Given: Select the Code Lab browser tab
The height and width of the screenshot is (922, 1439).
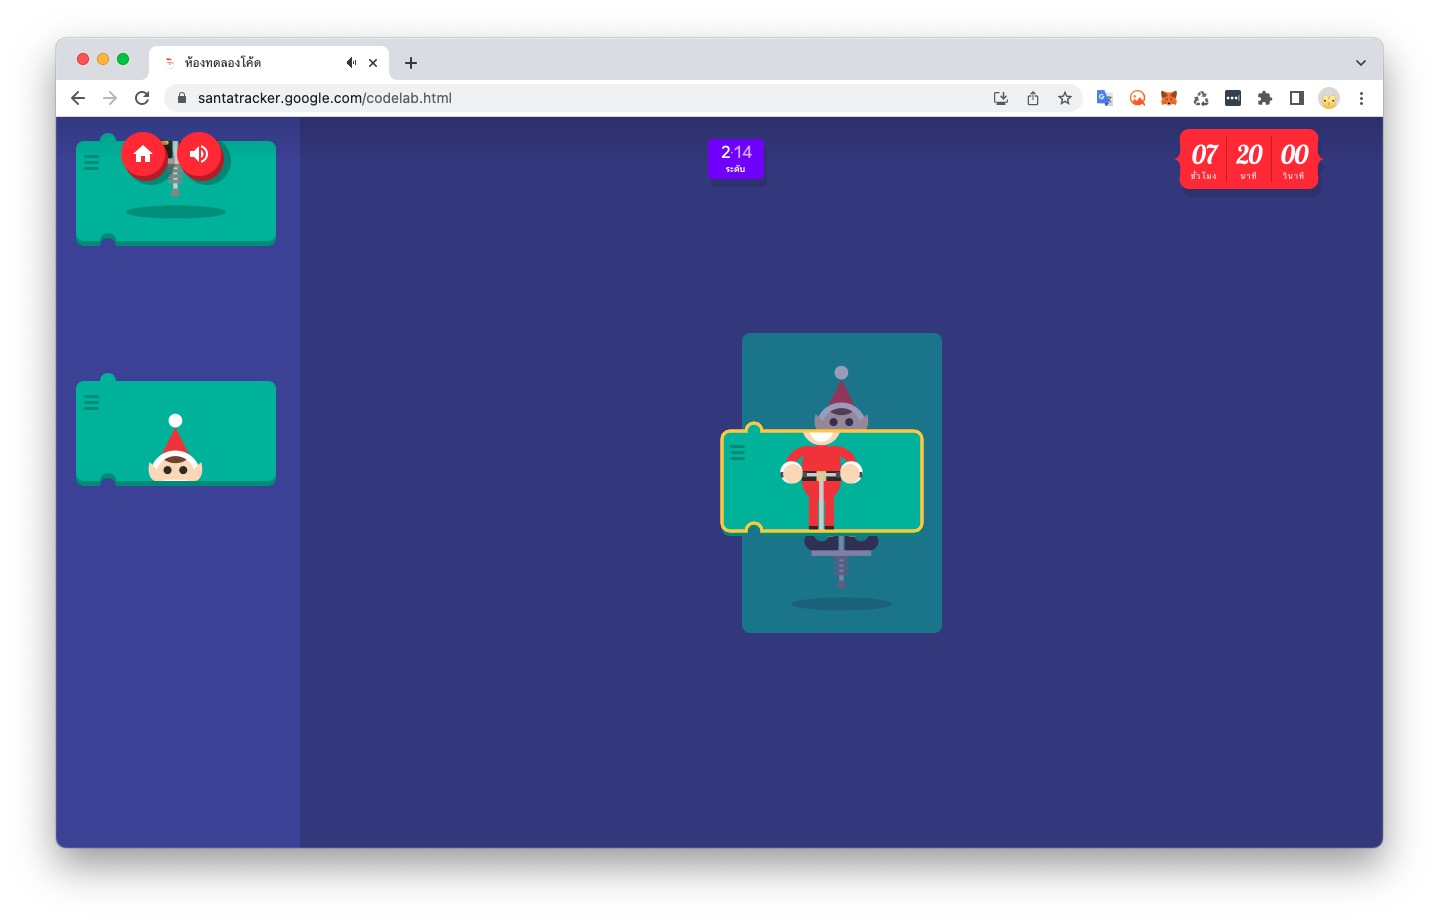Looking at the screenshot, I should pyautogui.click(x=250, y=63).
